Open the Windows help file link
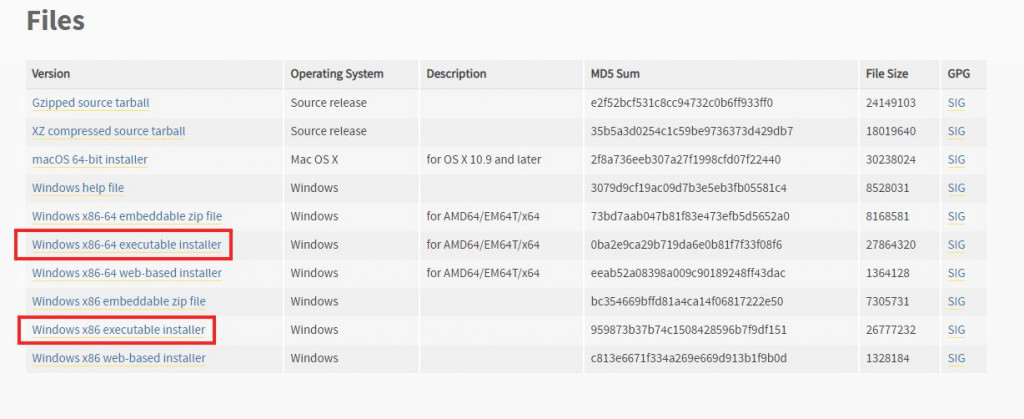This screenshot has height=419, width=1024. click(x=78, y=188)
